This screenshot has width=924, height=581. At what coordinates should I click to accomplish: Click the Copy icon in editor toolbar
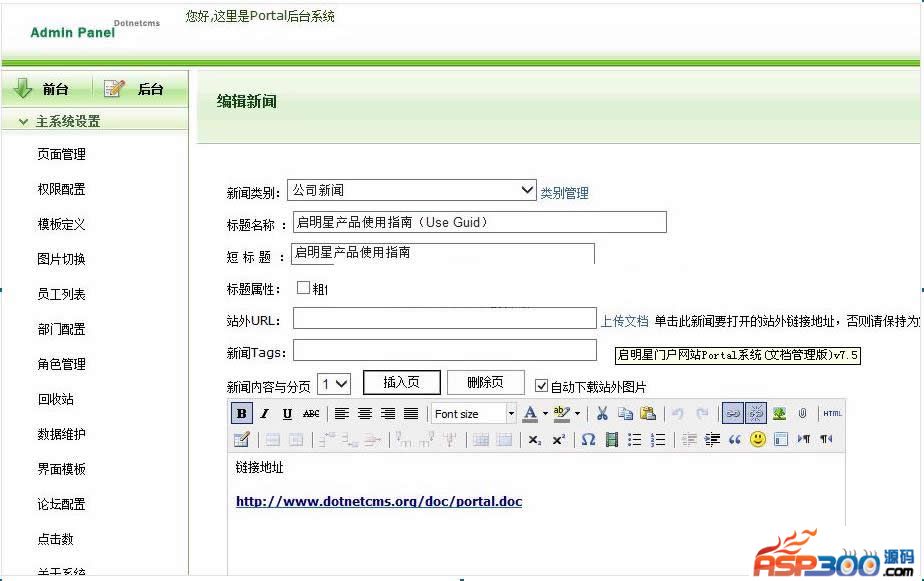[x=625, y=414]
